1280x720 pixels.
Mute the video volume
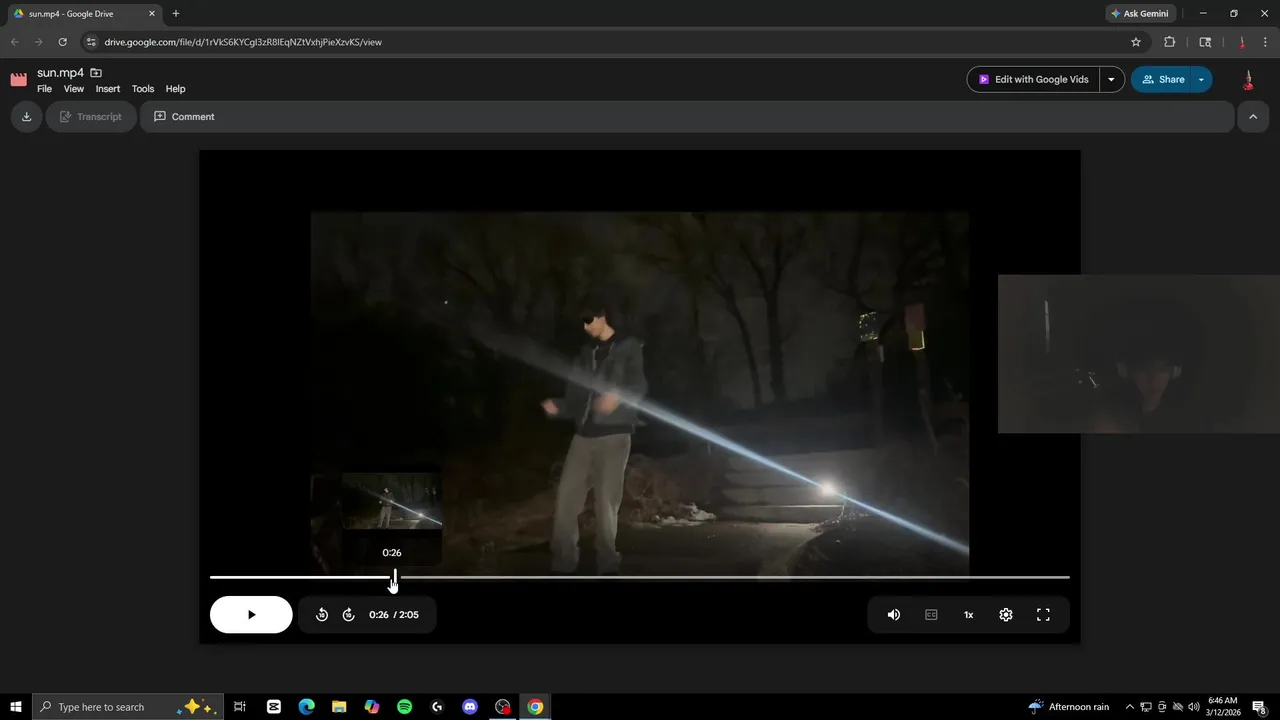coord(894,615)
